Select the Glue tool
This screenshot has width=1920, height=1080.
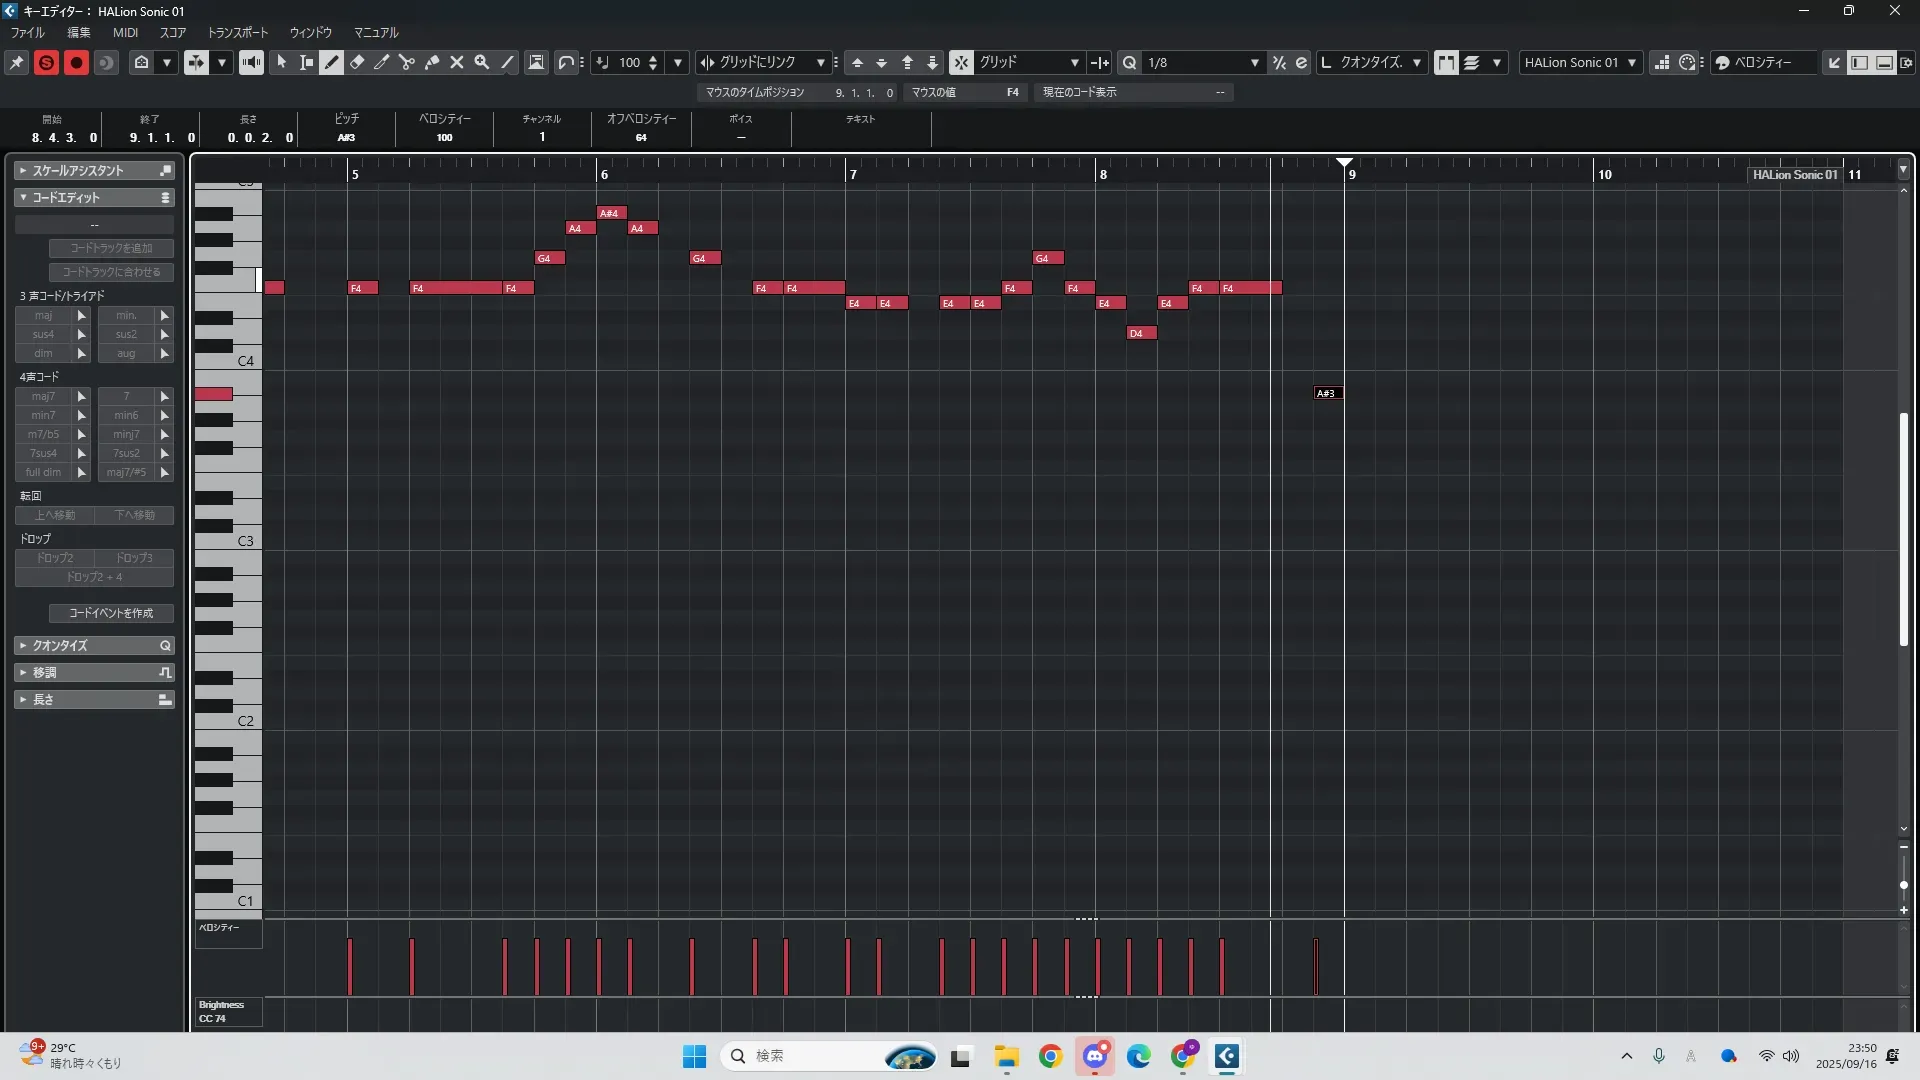[432, 62]
